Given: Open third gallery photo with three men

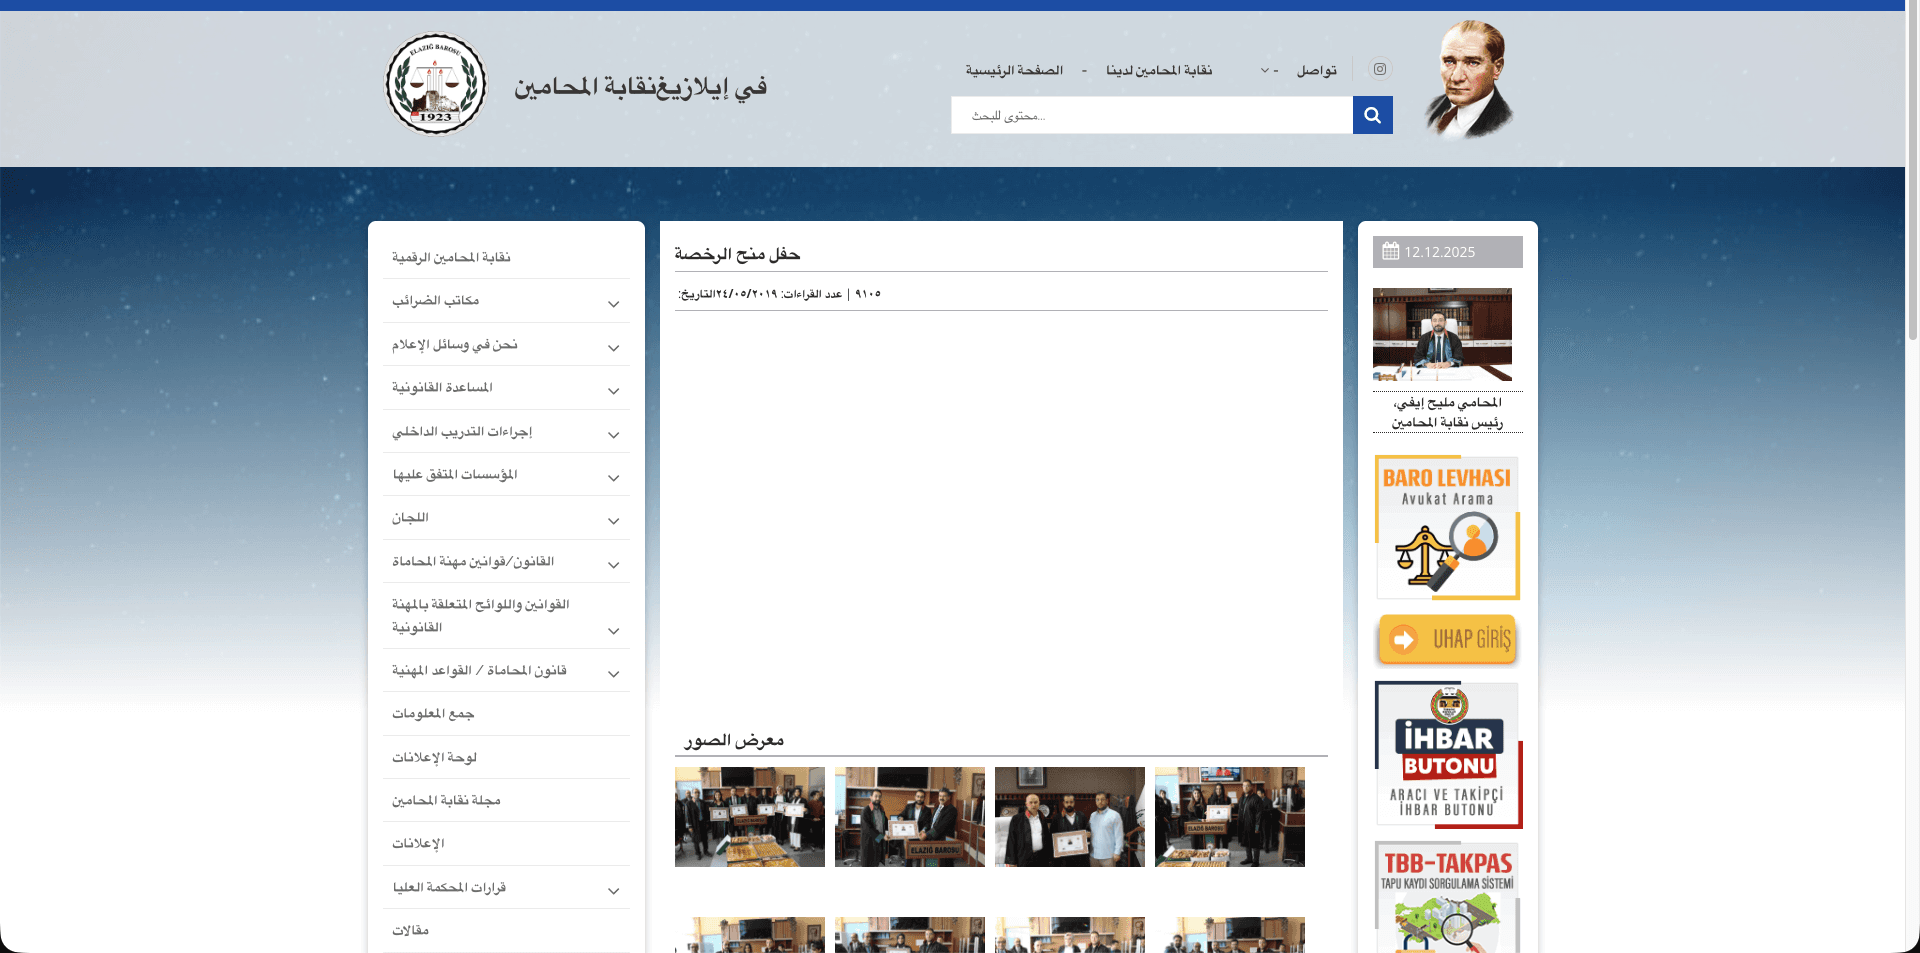Looking at the screenshot, I should 1070,817.
